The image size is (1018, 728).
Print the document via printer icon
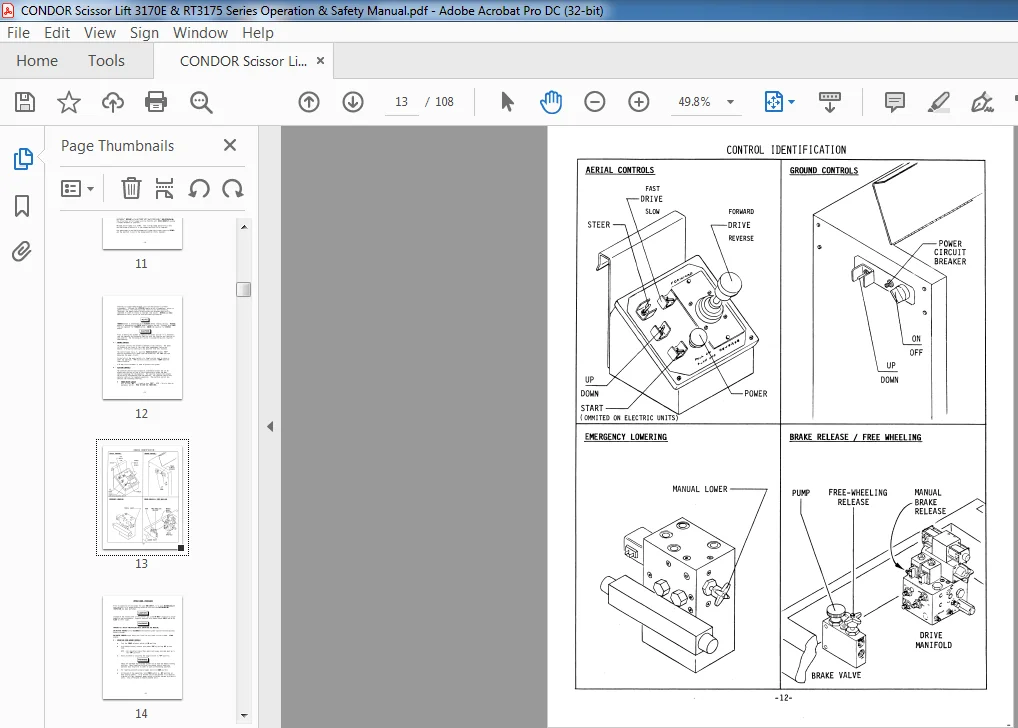156,102
